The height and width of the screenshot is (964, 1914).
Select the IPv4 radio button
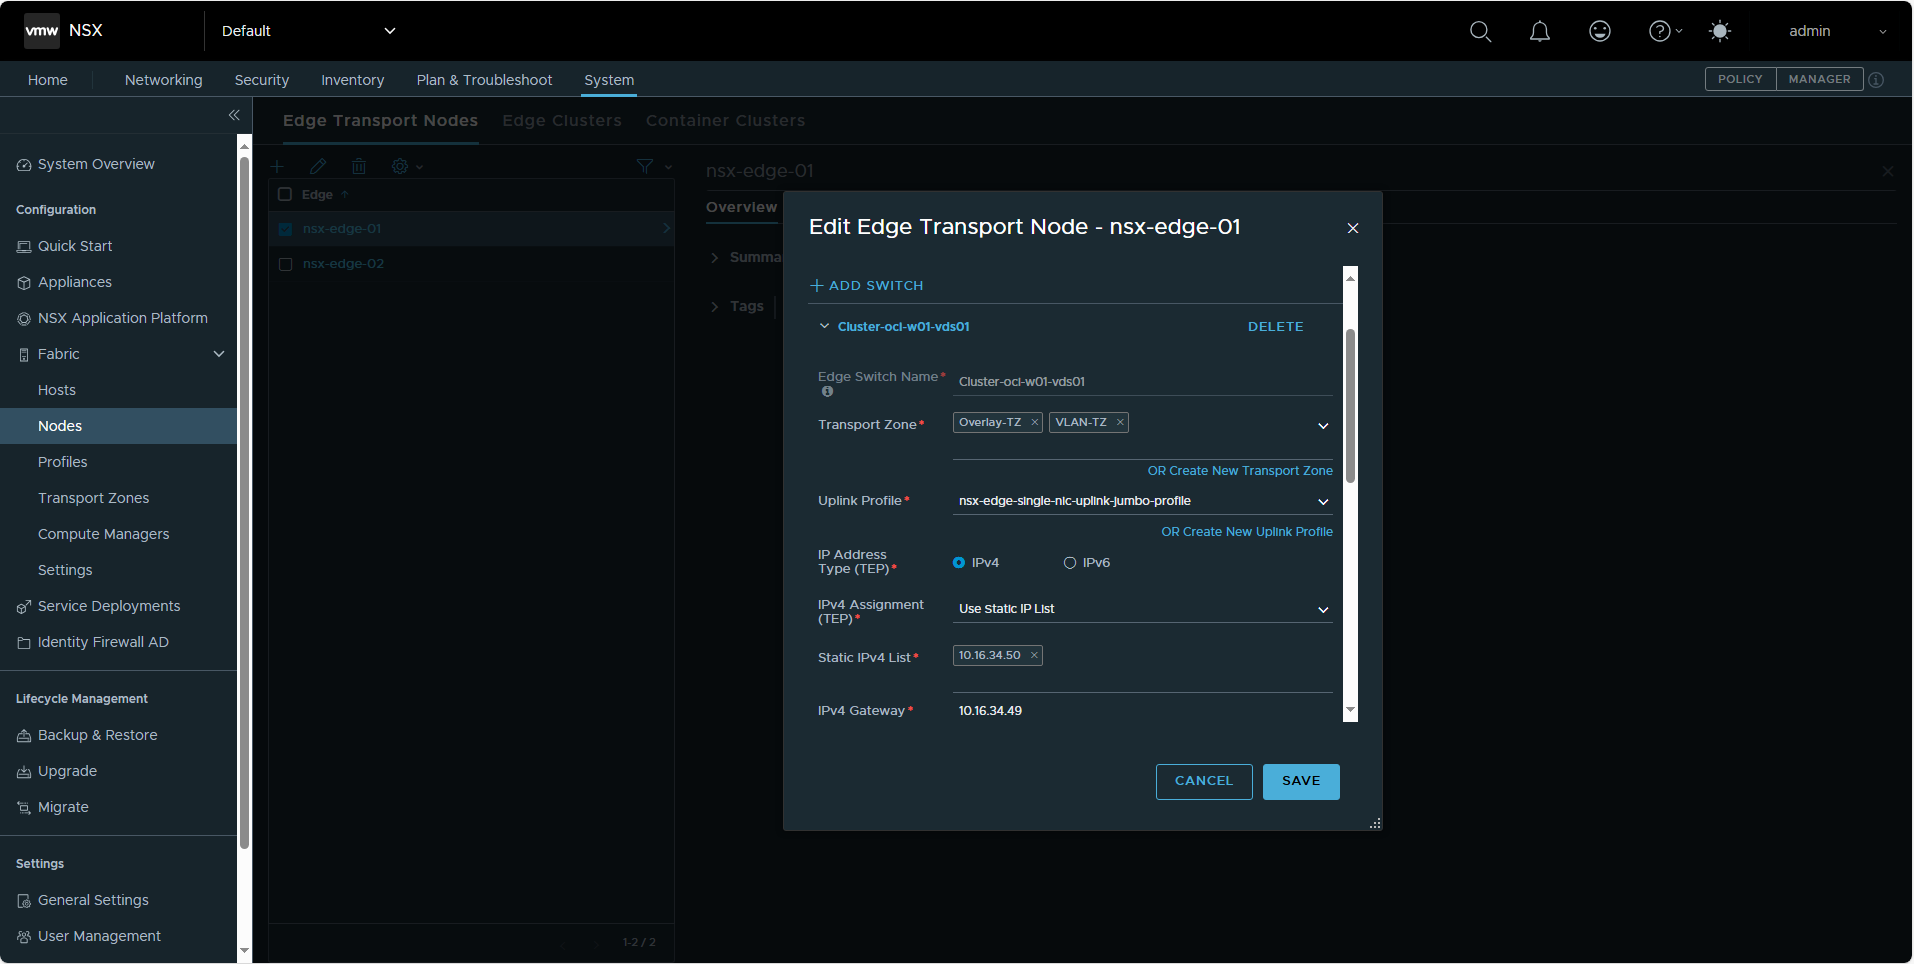point(959,563)
